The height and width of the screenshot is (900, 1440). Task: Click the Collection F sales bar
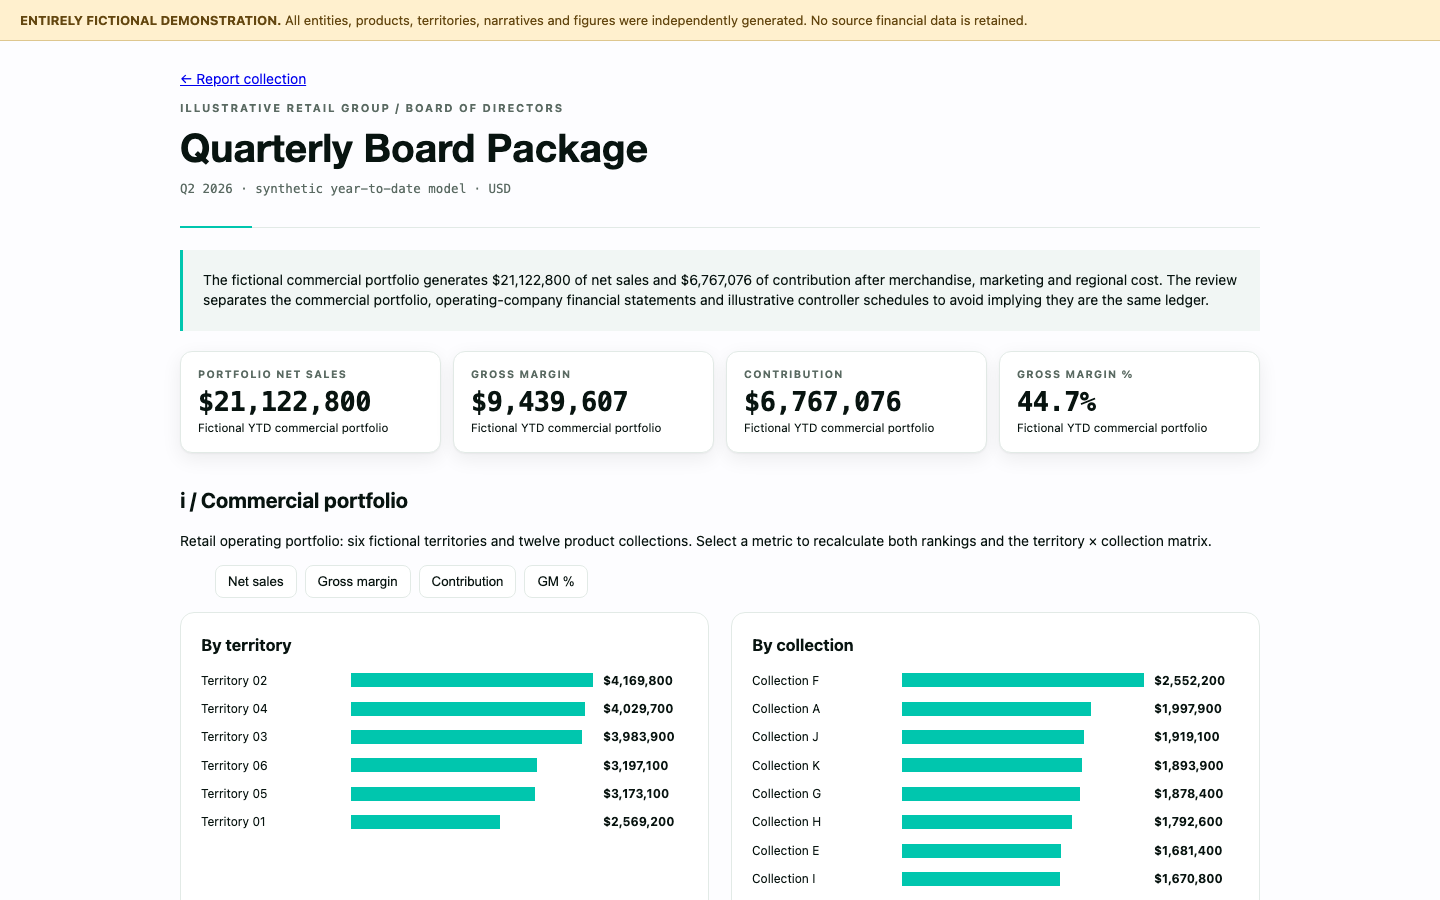pos(1023,680)
